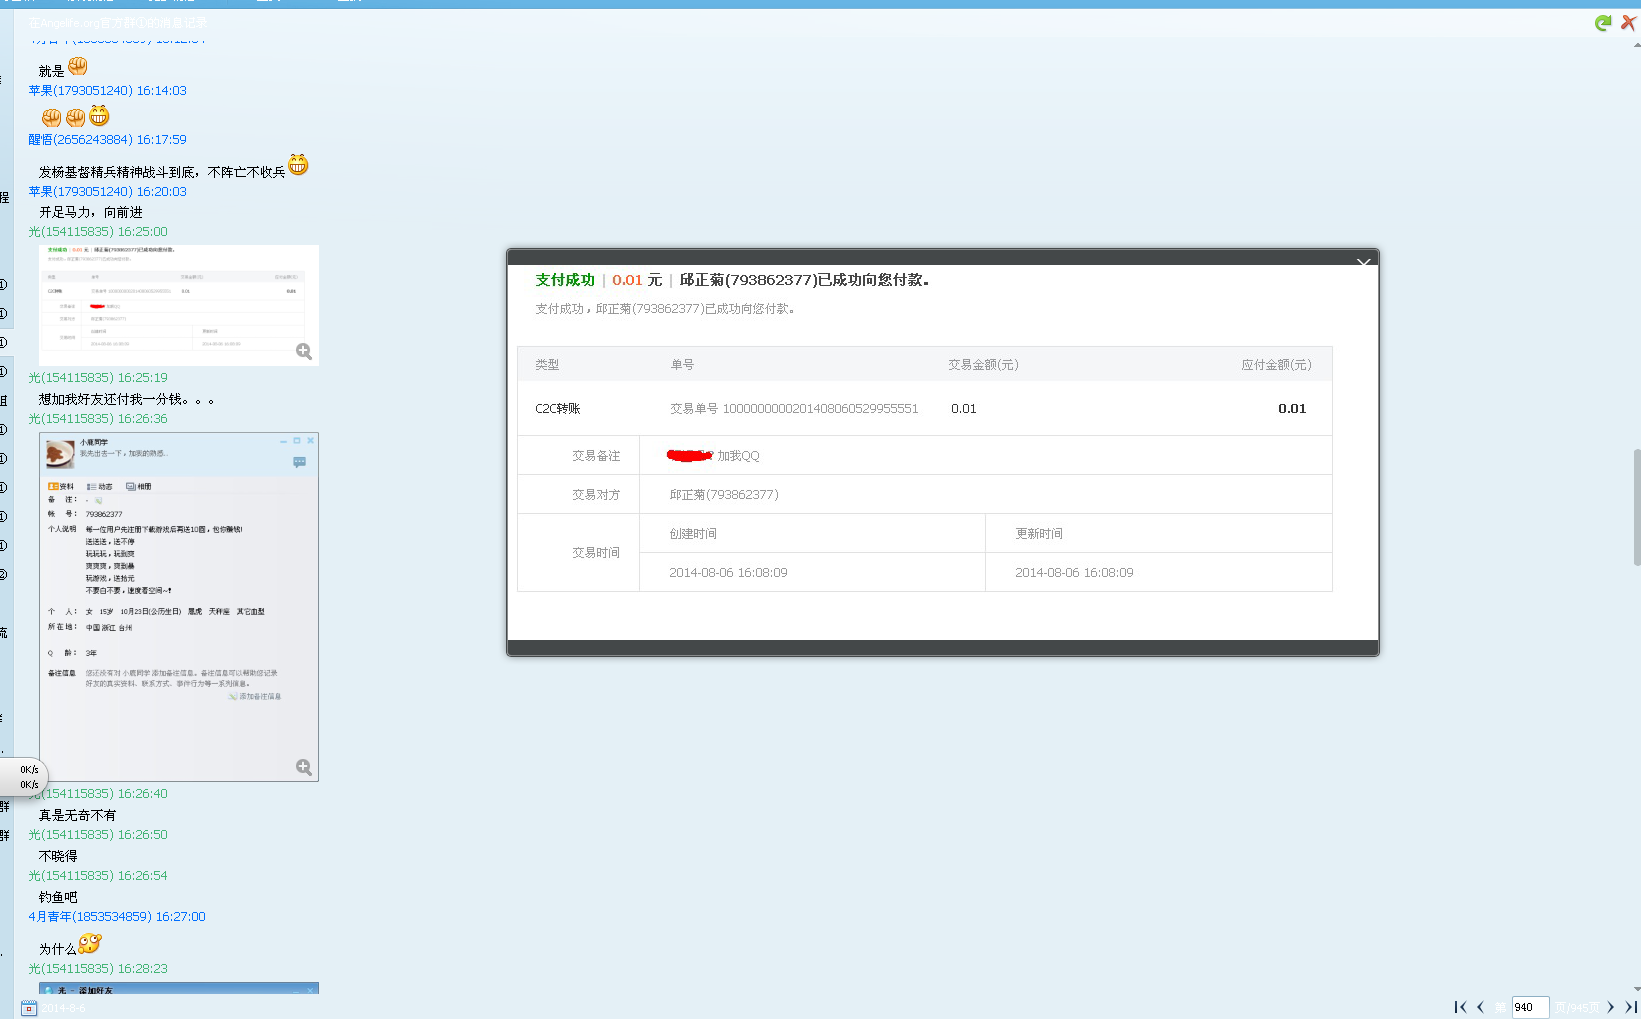Jump to the last page of records

click(x=1630, y=1007)
